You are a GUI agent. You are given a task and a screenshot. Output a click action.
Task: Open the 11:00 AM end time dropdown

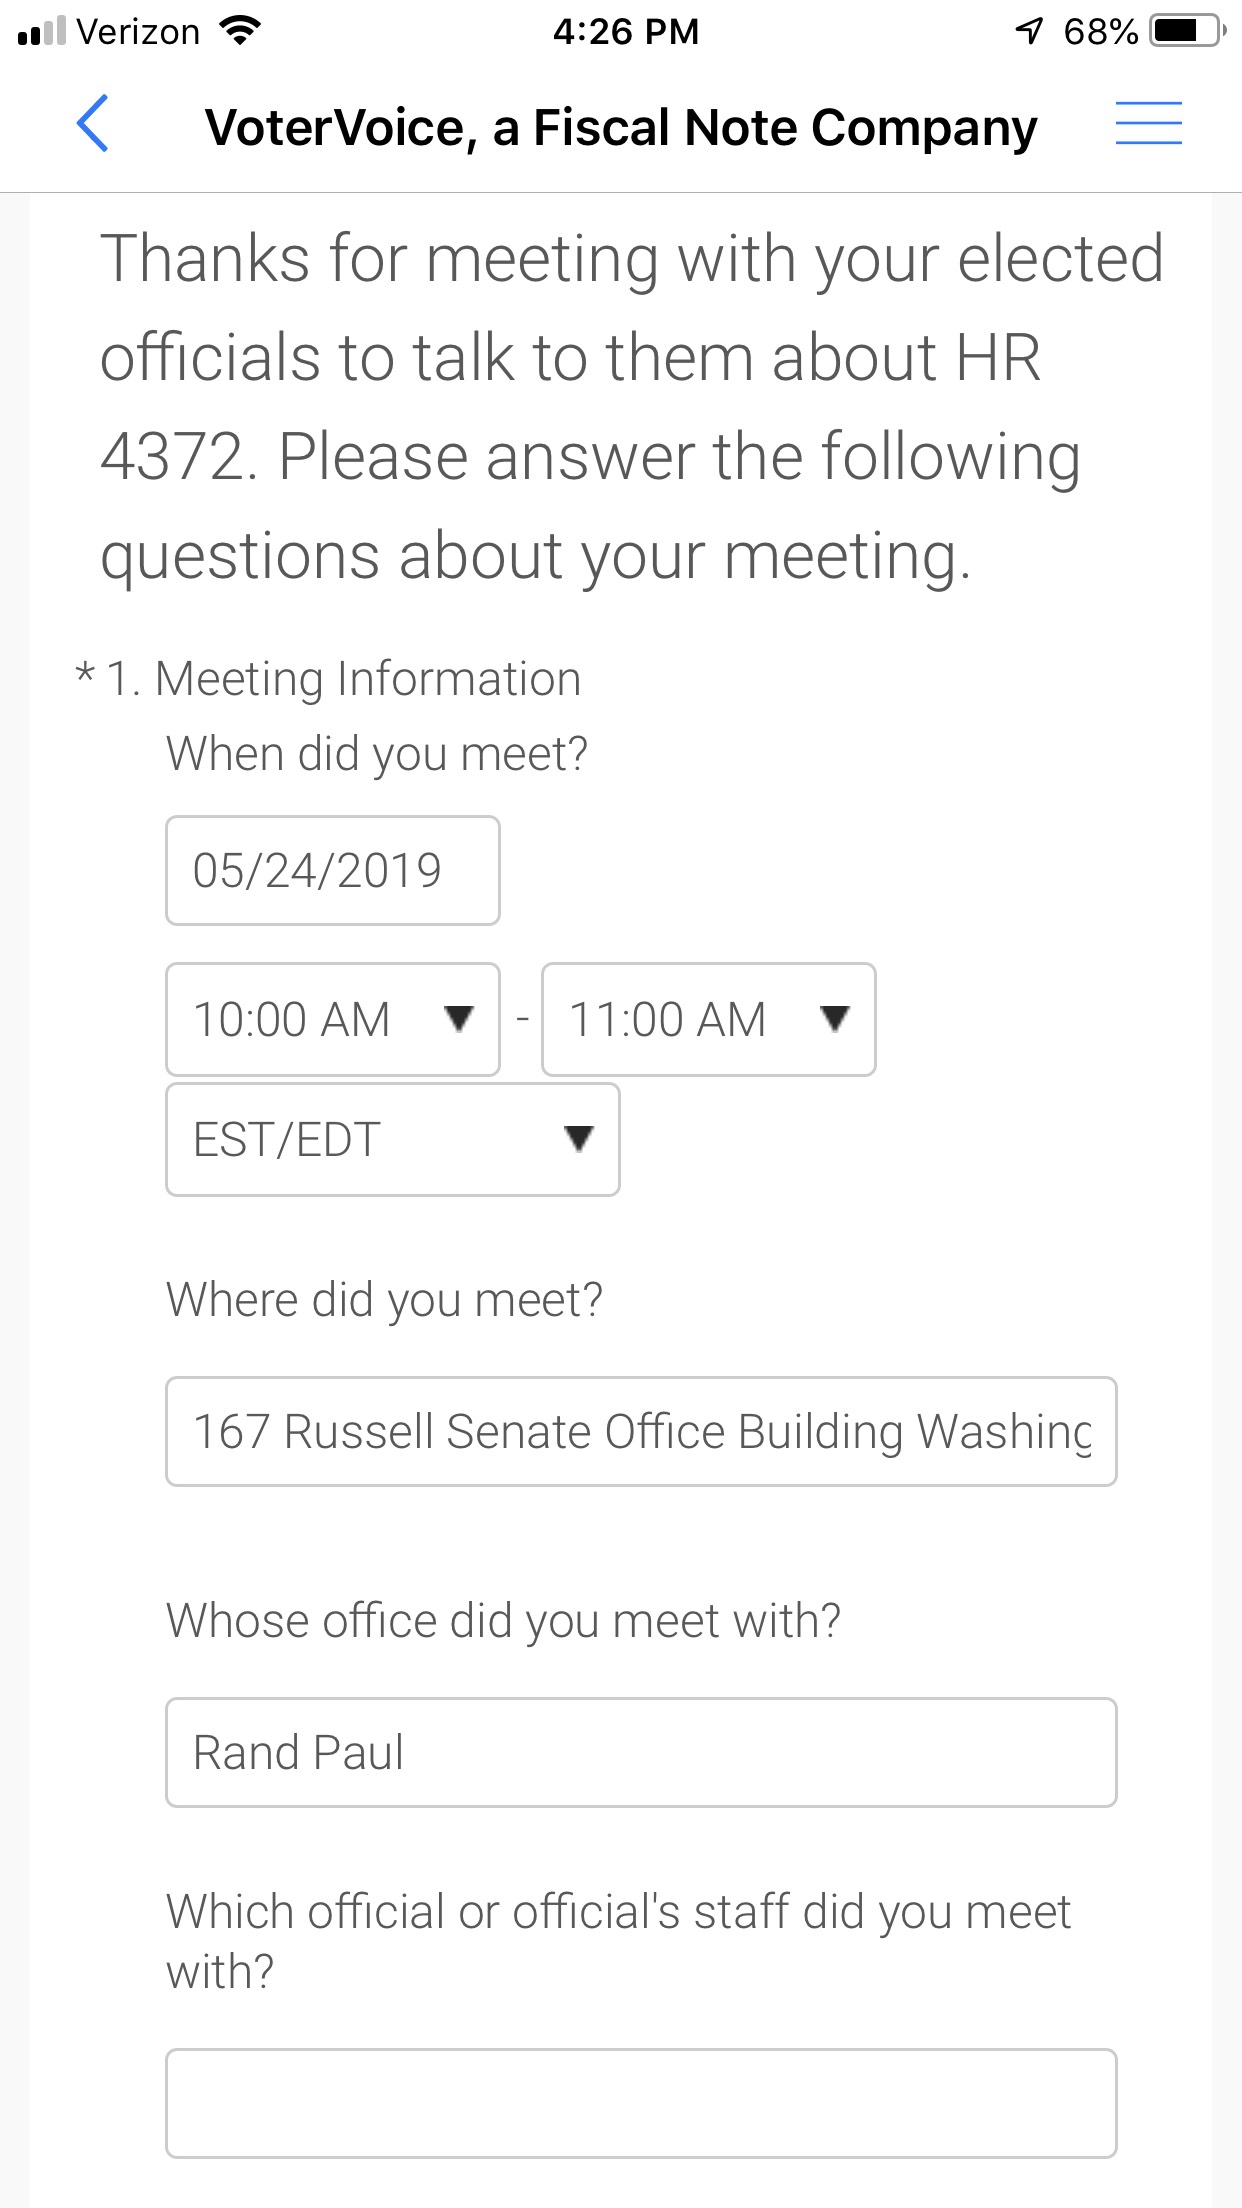point(708,1019)
